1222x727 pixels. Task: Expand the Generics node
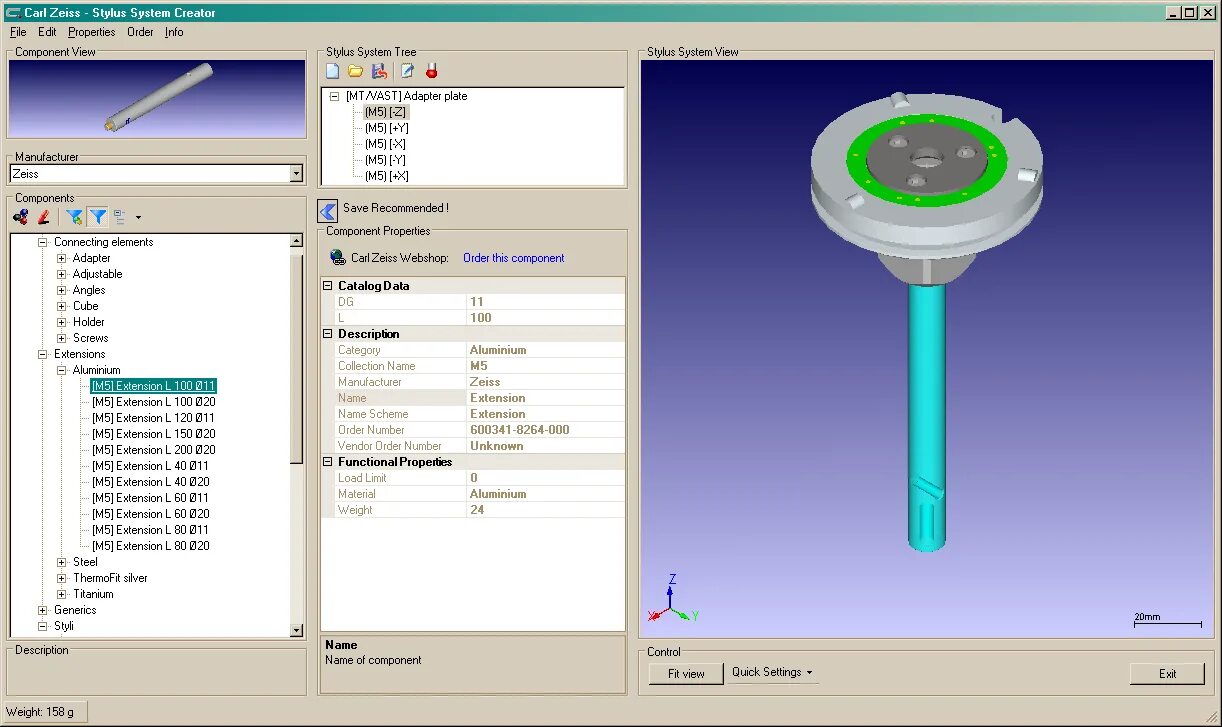coord(43,610)
